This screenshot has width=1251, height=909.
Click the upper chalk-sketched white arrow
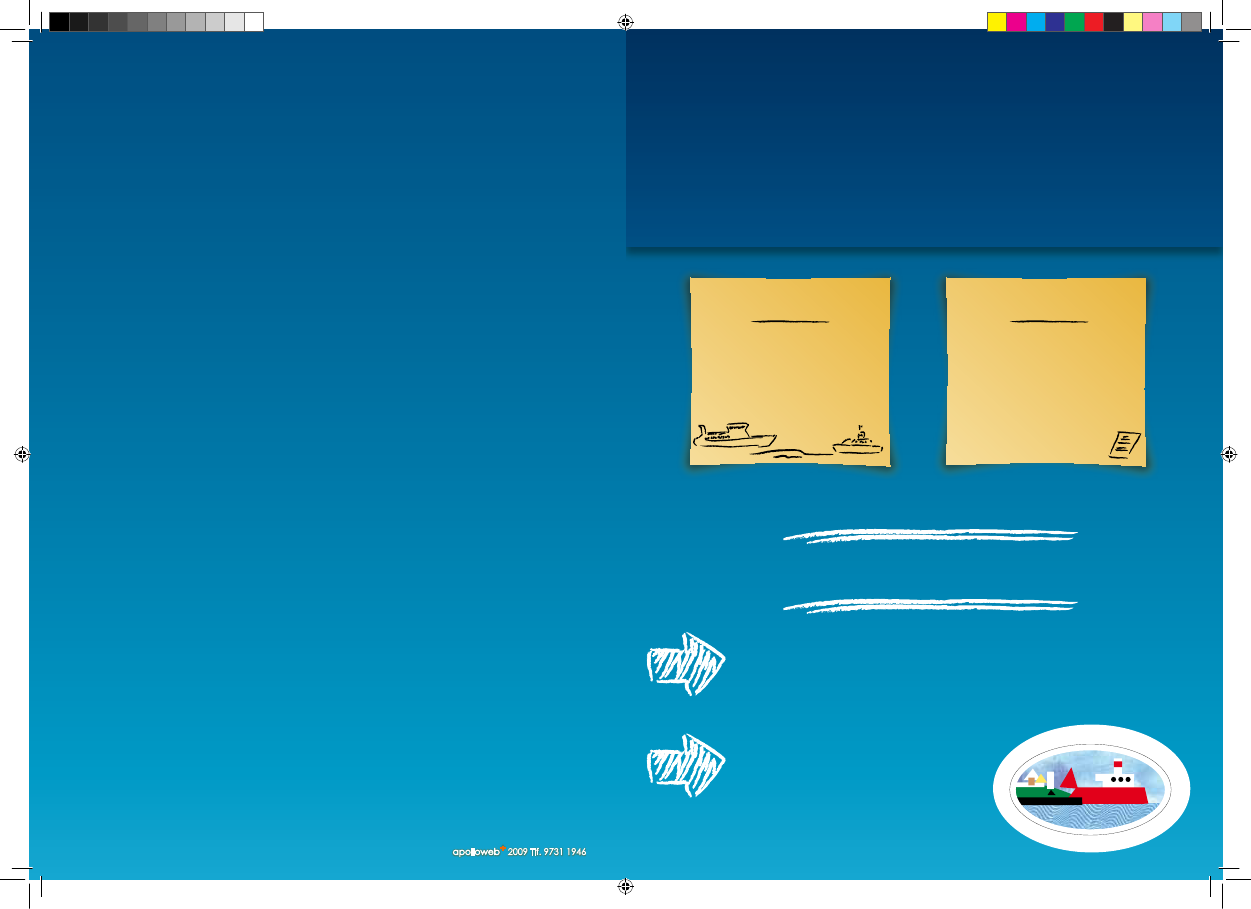click(686, 664)
